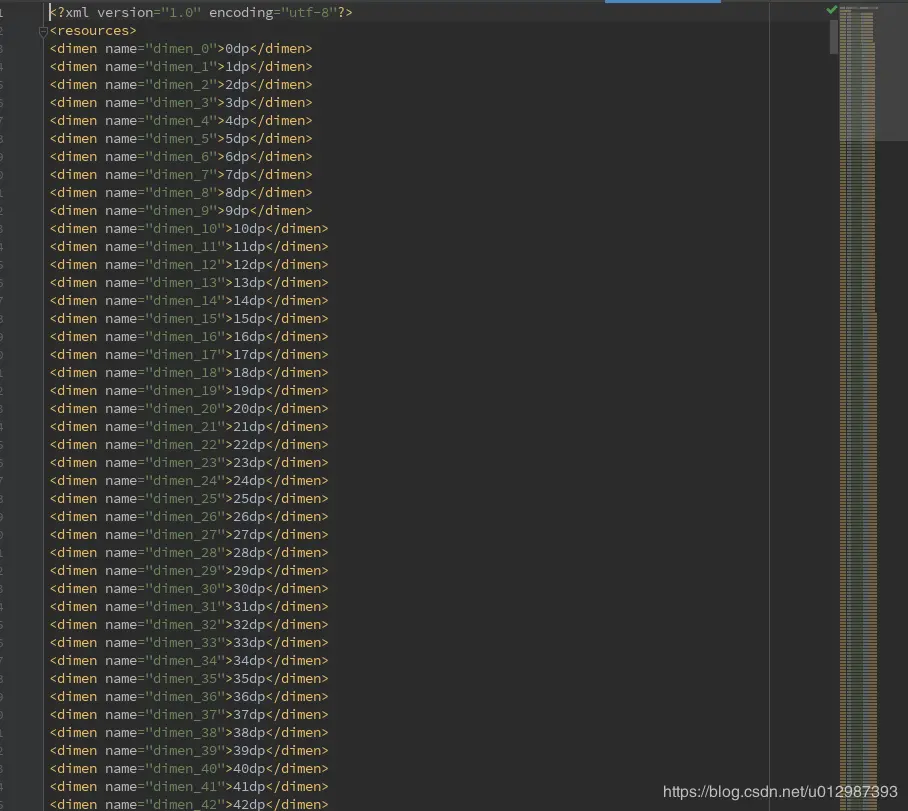Click the green inspection checkmark icon
The width and height of the screenshot is (908, 811).
832,9
